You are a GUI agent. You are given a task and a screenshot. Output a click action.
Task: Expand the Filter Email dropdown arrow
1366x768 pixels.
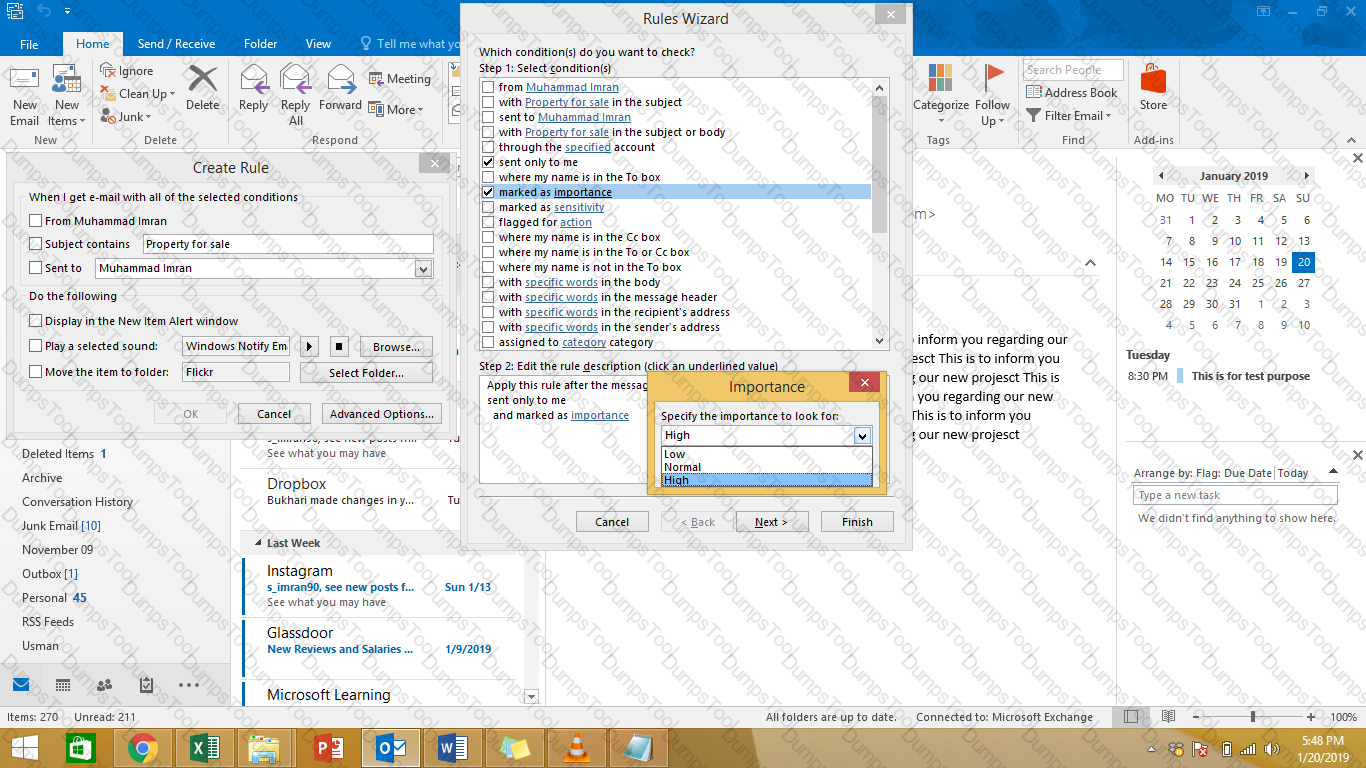point(1108,116)
